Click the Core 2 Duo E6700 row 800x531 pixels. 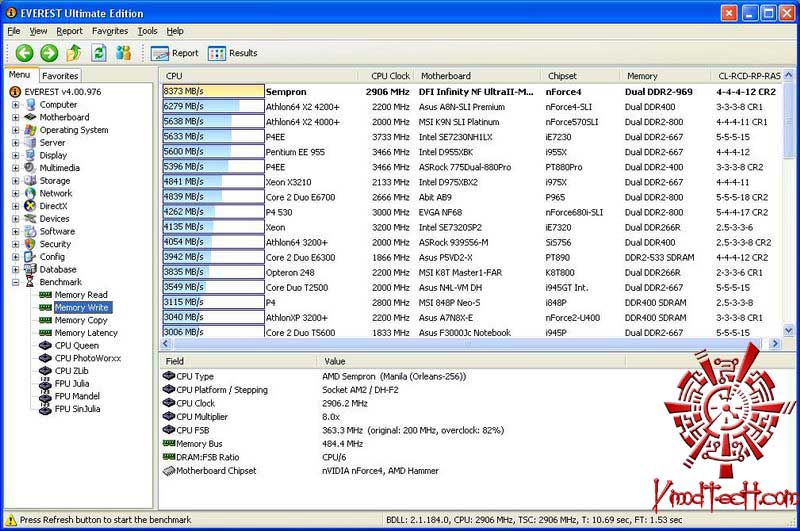pyautogui.click(x=472, y=197)
